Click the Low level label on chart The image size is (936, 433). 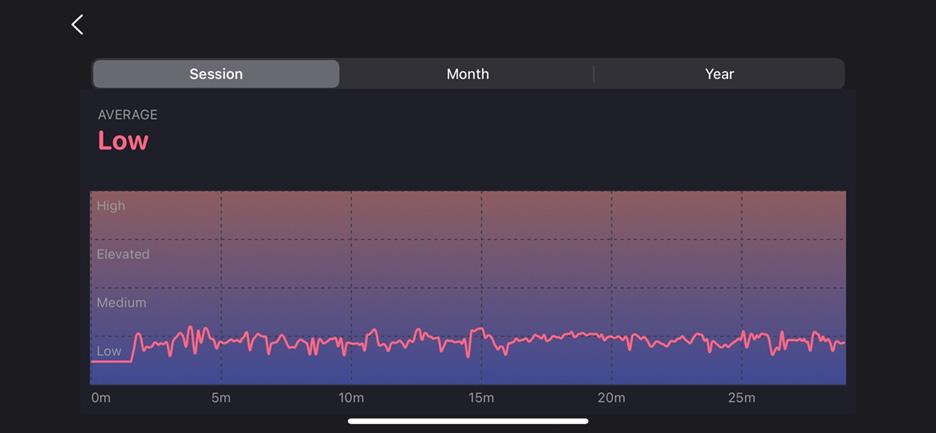109,351
